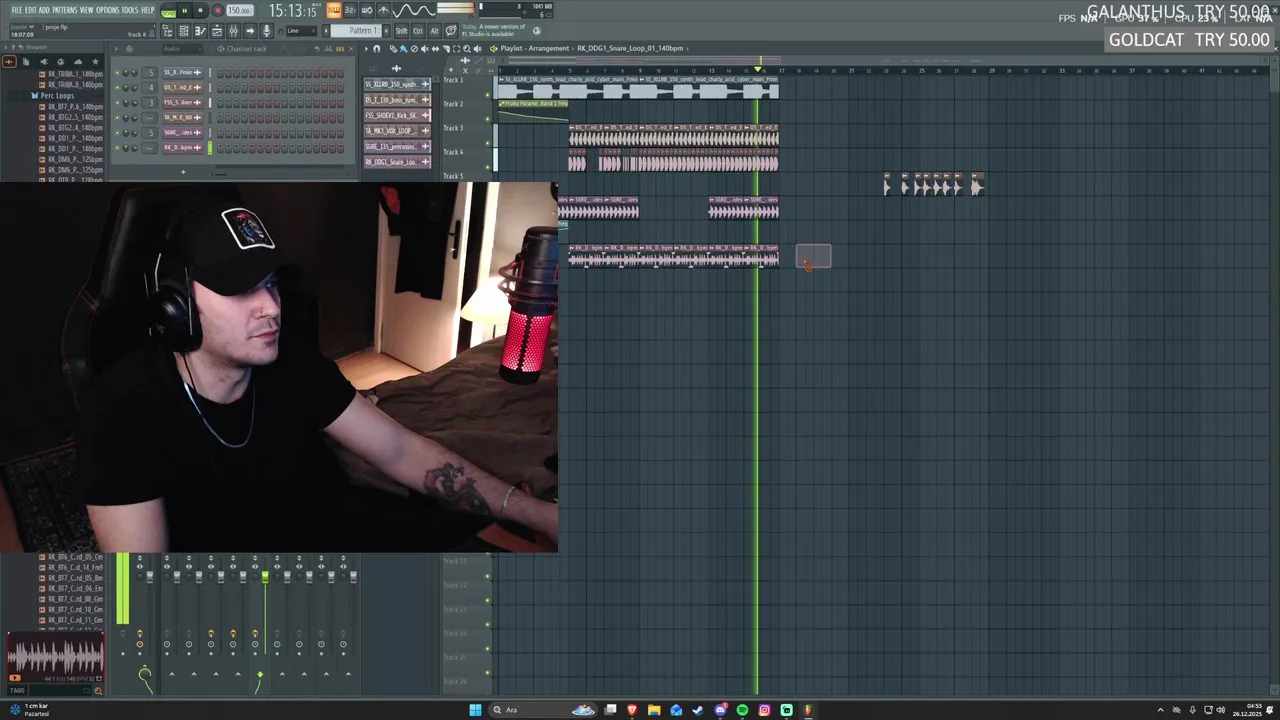This screenshot has height=720, width=1280.
Task: Click the browser search magnifier icon
Action: [x=97, y=690]
